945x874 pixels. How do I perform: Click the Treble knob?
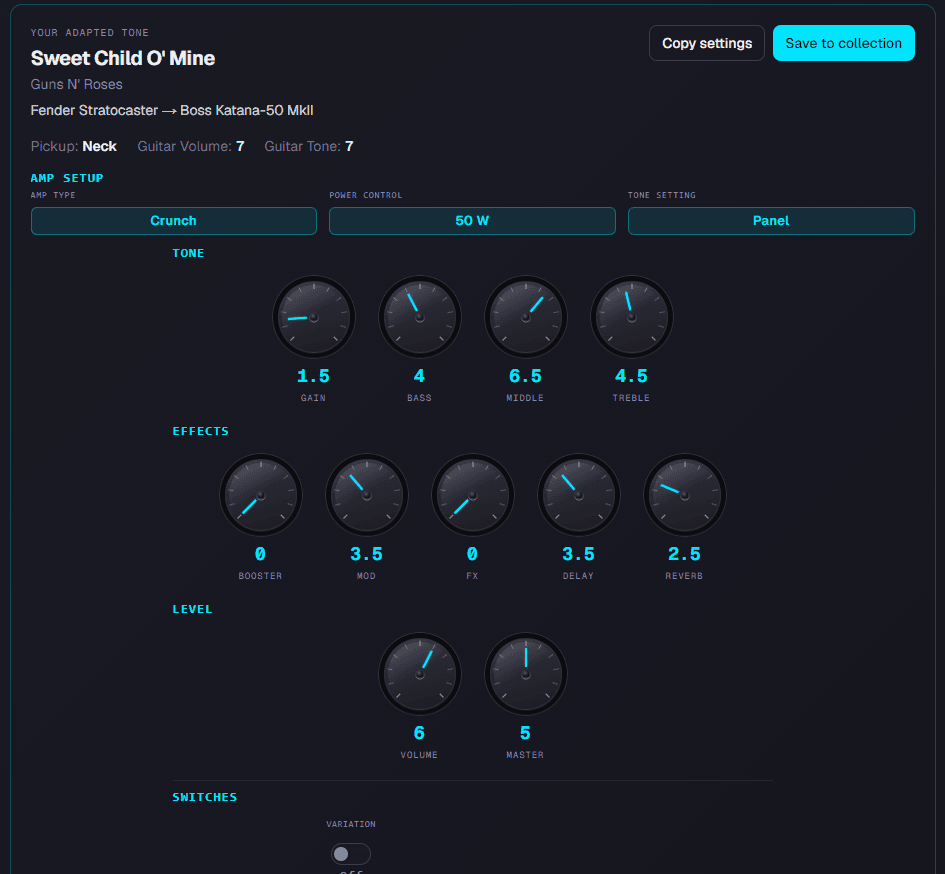tap(632, 317)
